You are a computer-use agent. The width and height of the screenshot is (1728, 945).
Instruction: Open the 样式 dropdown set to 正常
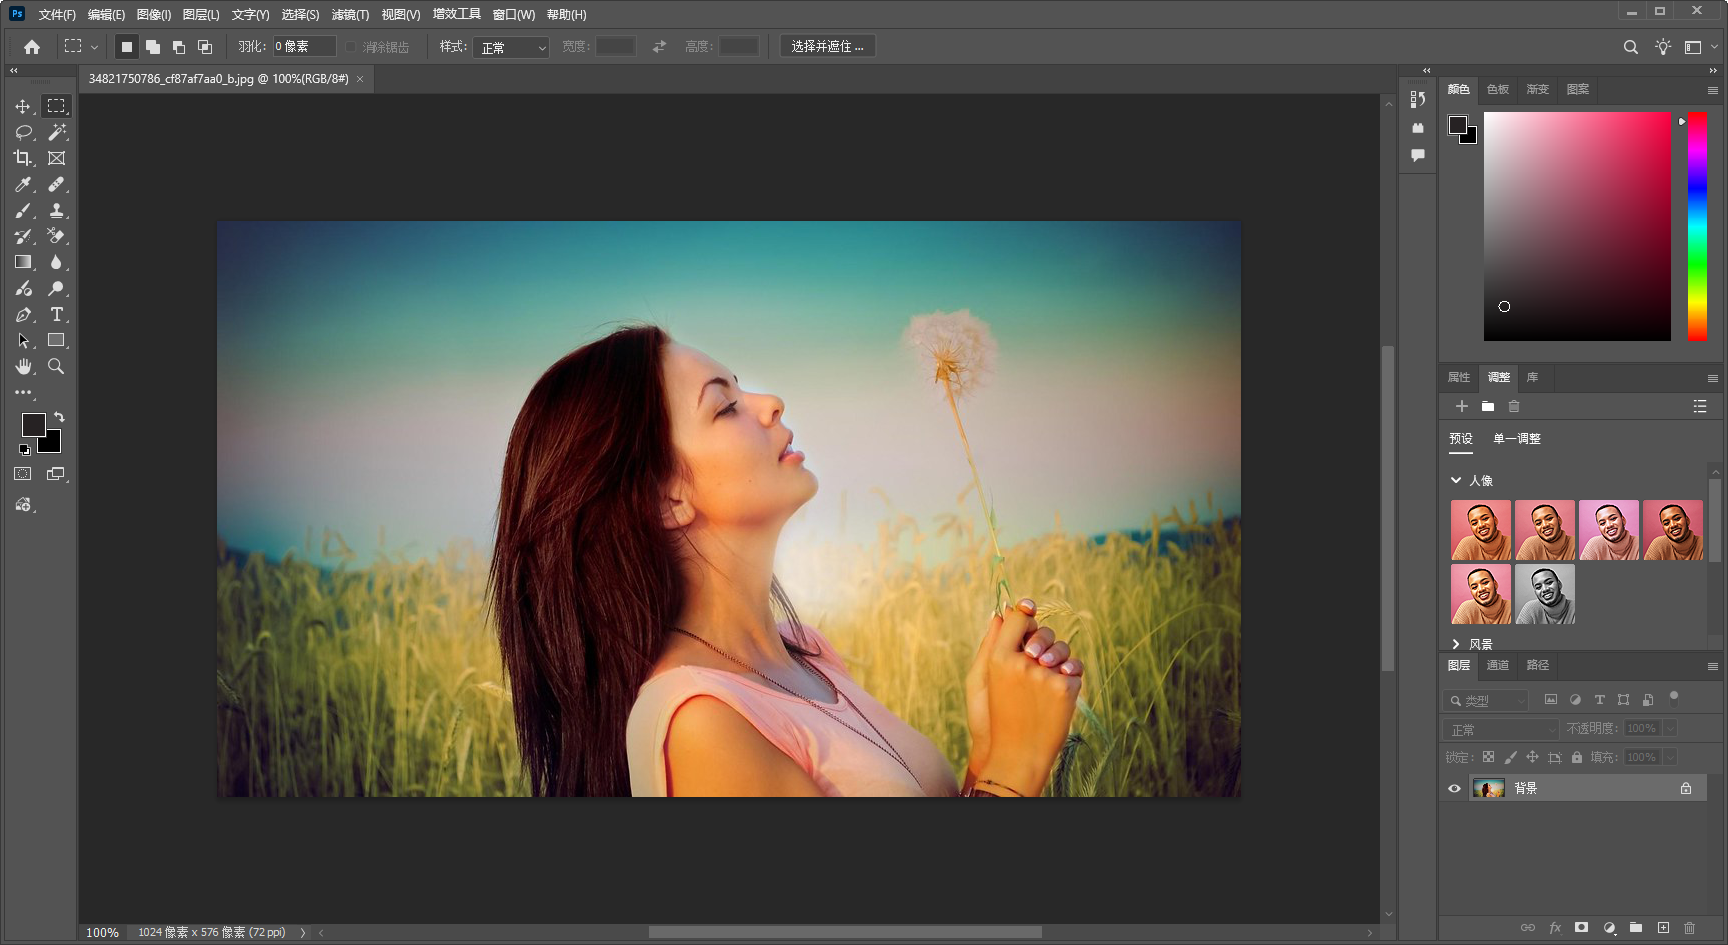(x=512, y=47)
